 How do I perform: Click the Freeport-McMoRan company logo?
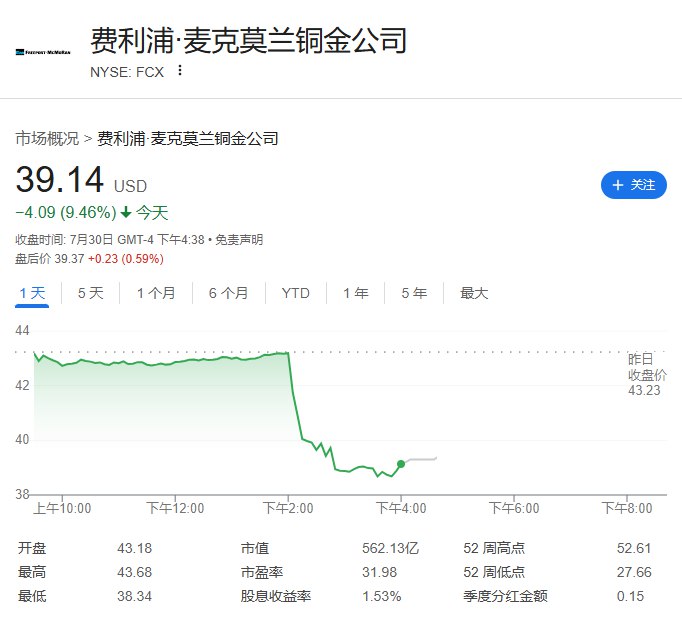pos(43,52)
